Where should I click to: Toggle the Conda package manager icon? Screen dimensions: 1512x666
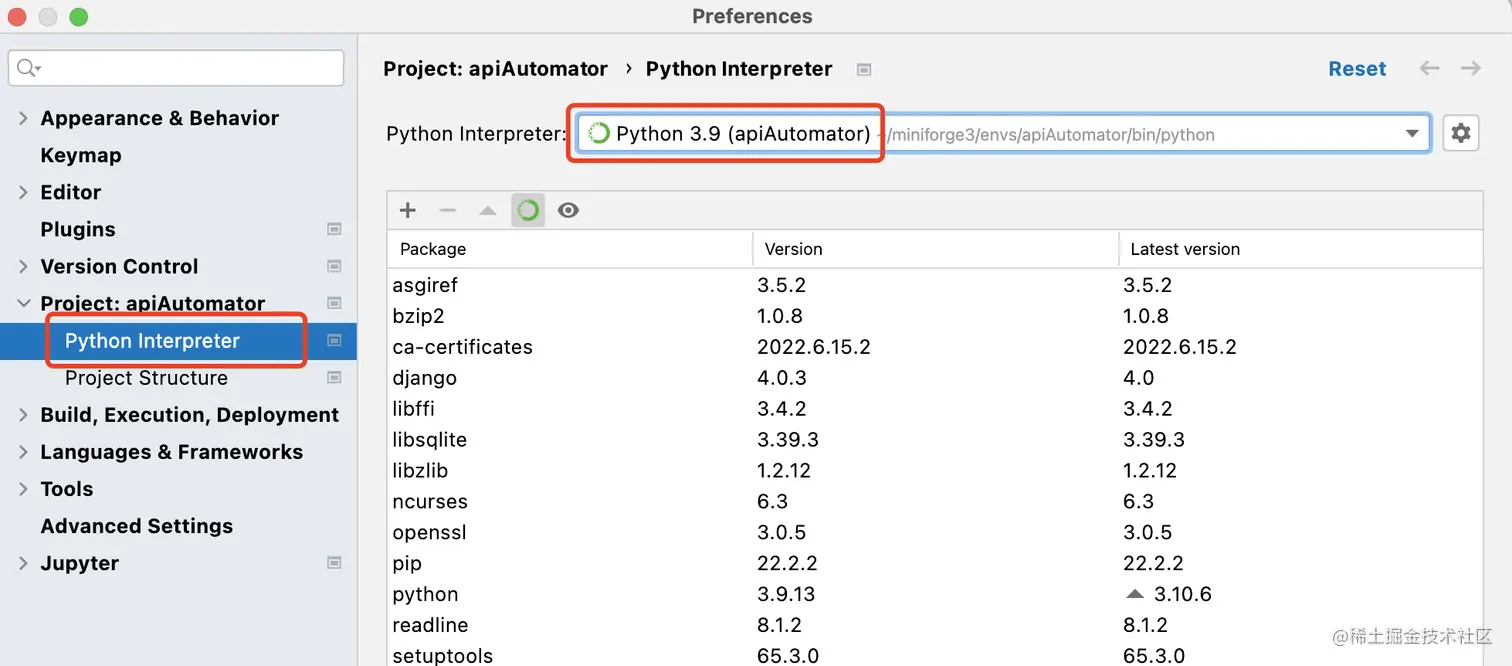tap(528, 210)
